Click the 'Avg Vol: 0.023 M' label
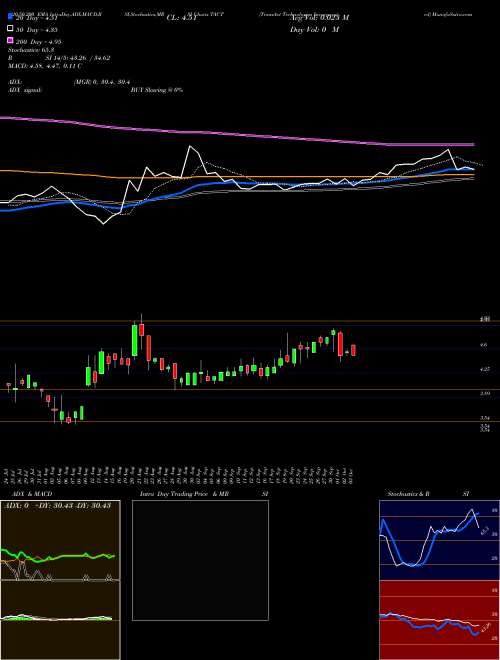This screenshot has height=660, width=500. (319, 17)
